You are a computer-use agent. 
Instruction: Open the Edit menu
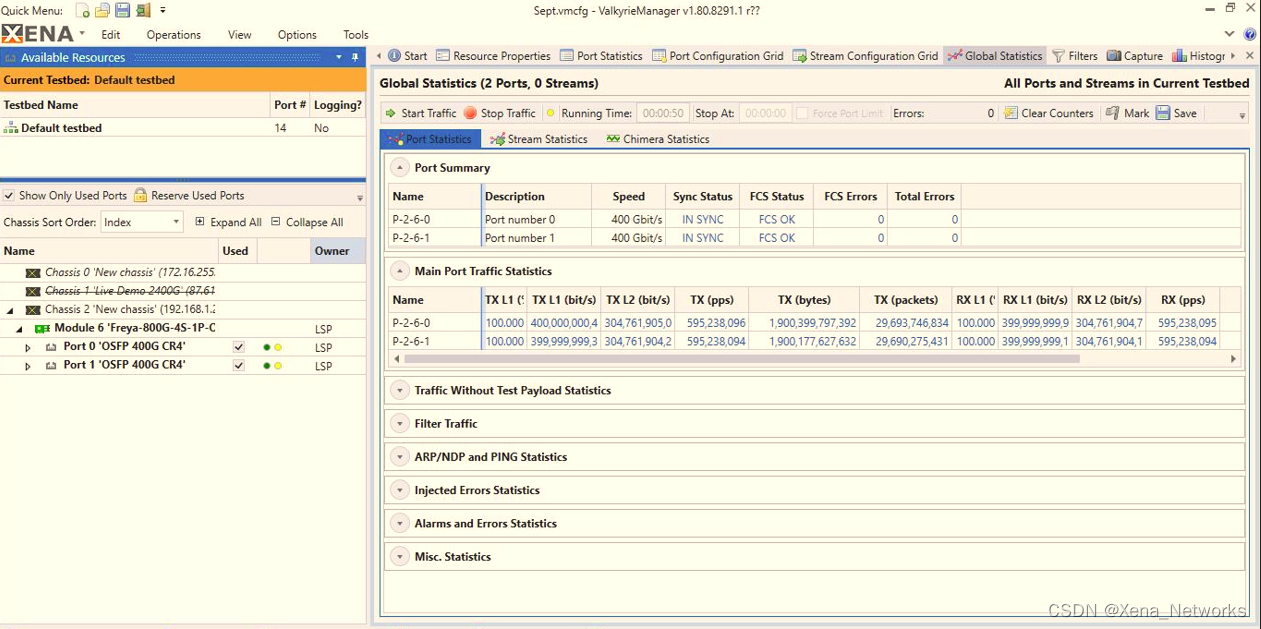click(x=111, y=34)
